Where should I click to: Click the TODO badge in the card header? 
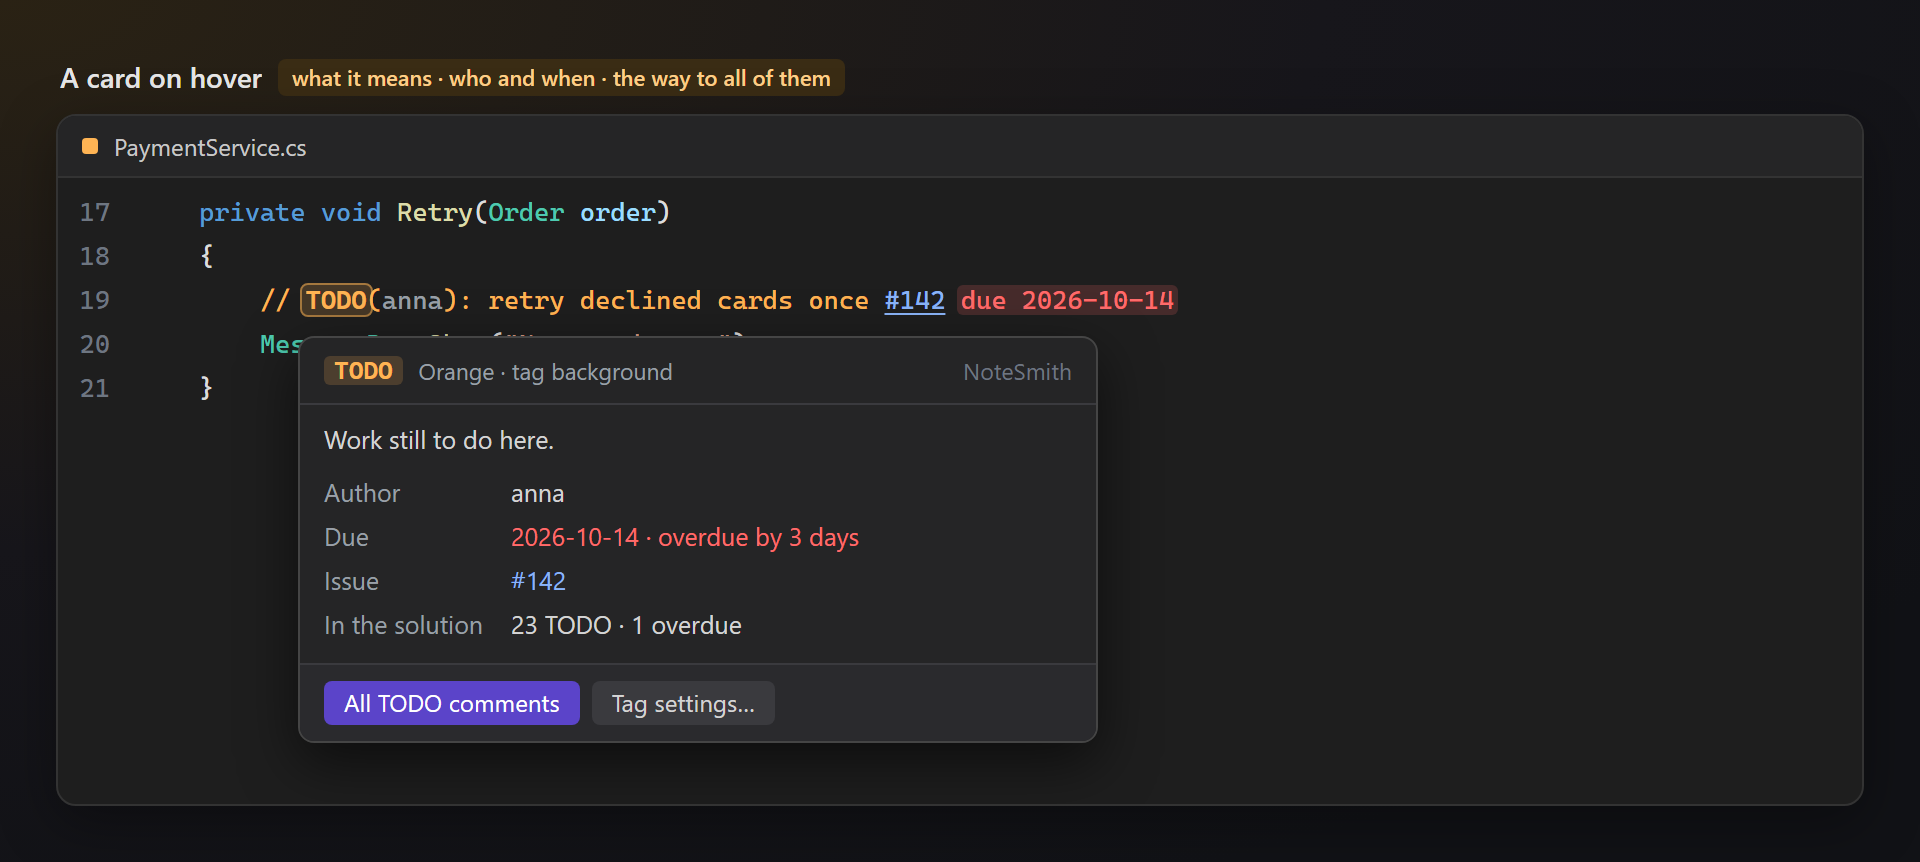[x=363, y=371]
